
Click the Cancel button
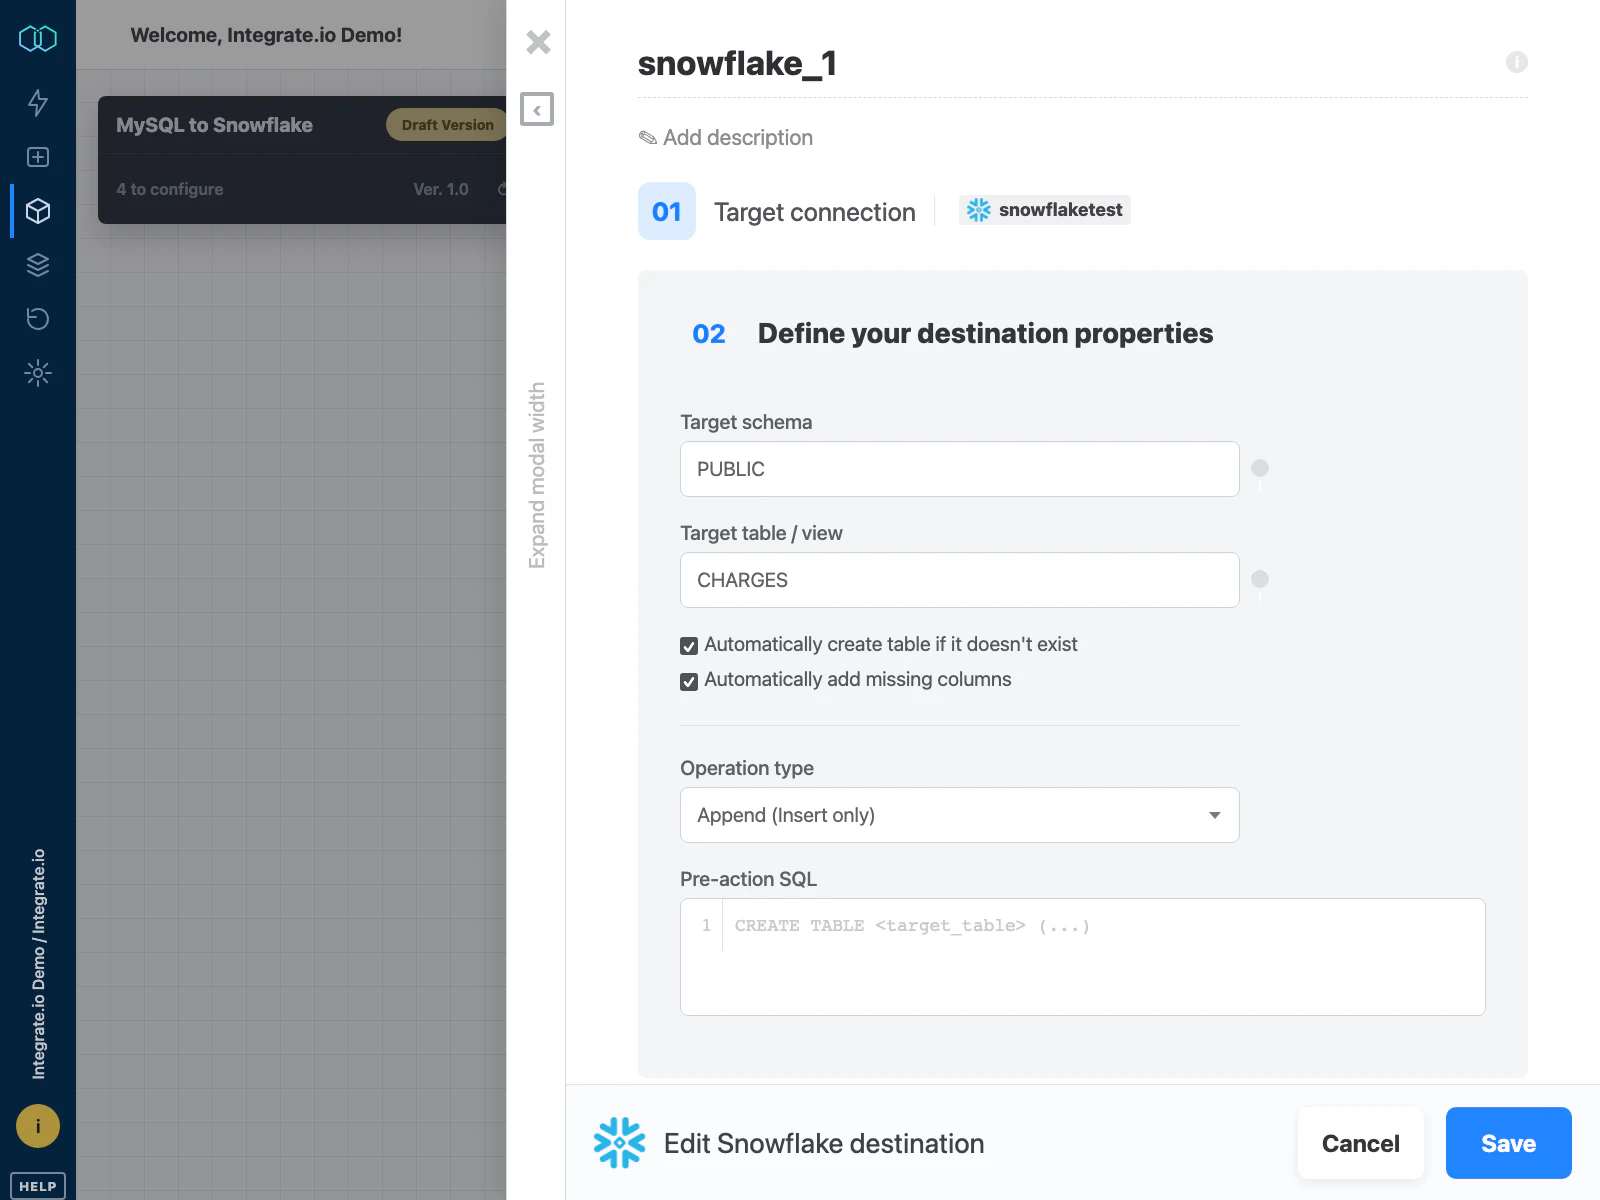pyautogui.click(x=1361, y=1143)
